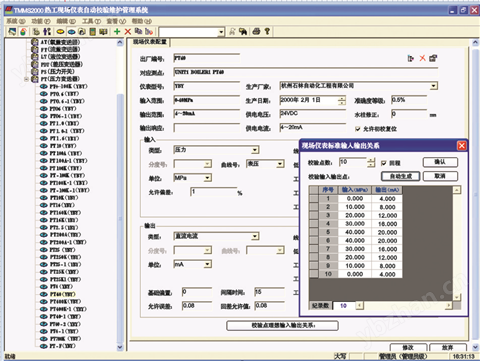The image size is (480, 361).
Task: Click the green calculator-like toolbar icon
Action: coord(93,32)
